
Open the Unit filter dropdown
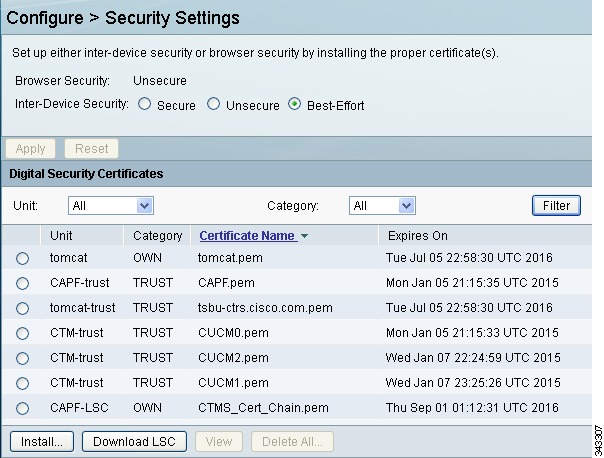point(111,205)
